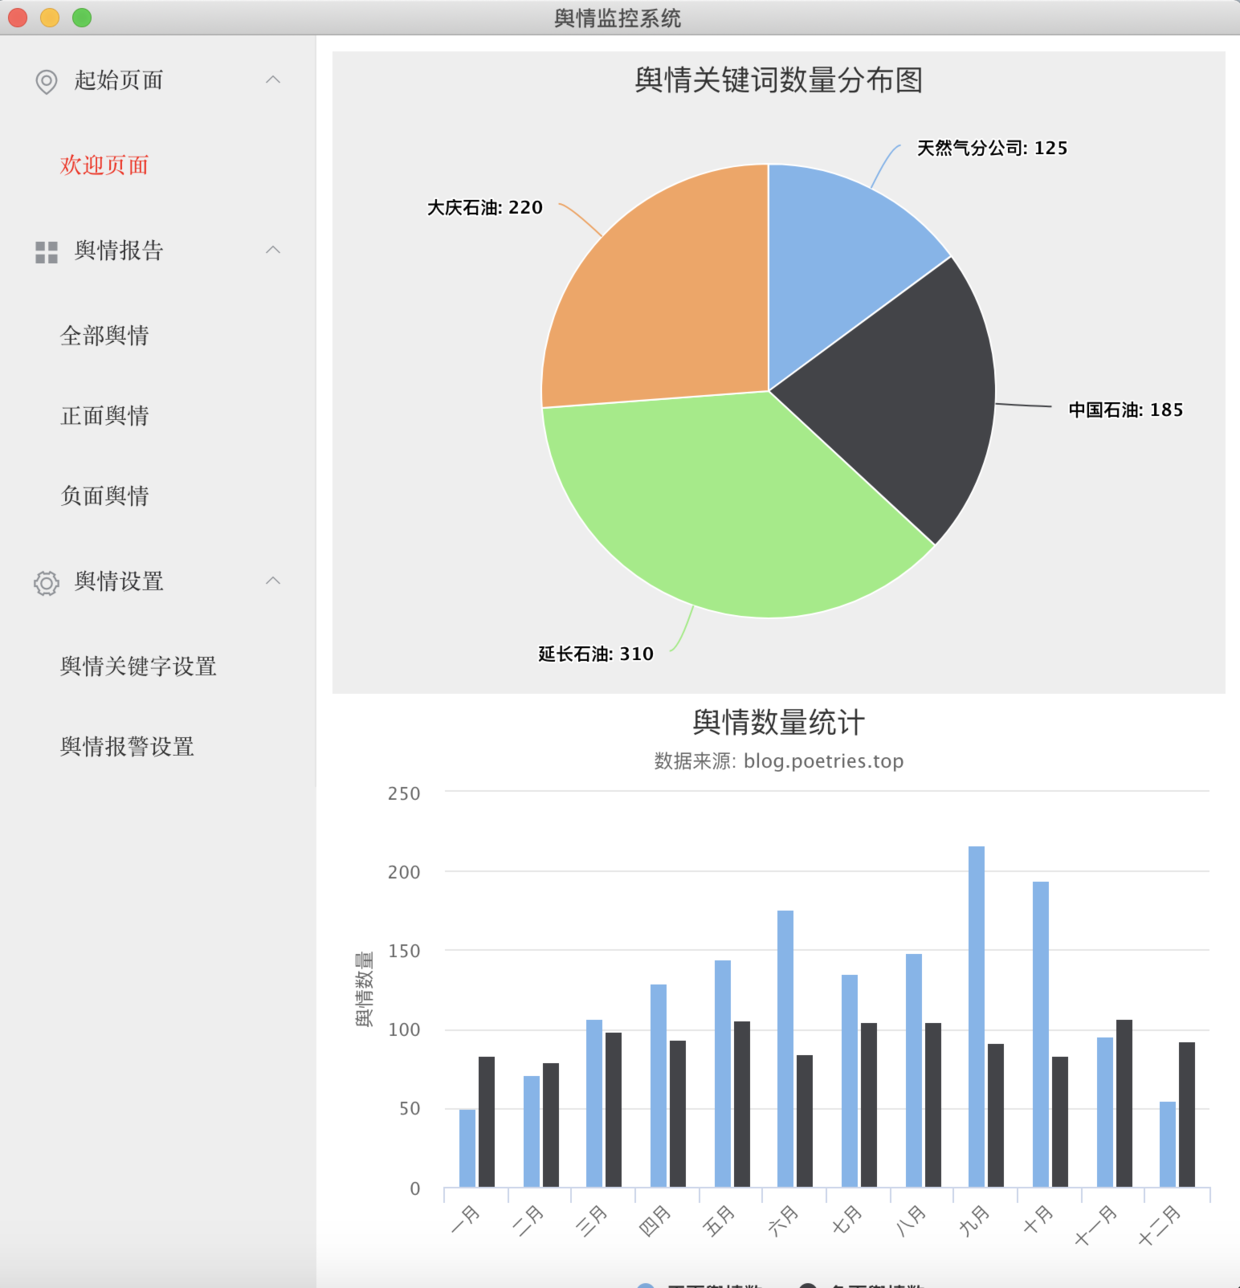Close the 舆情监控系统 window with the red button
Screen dimensions: 1240x1288
pos(18,17)
